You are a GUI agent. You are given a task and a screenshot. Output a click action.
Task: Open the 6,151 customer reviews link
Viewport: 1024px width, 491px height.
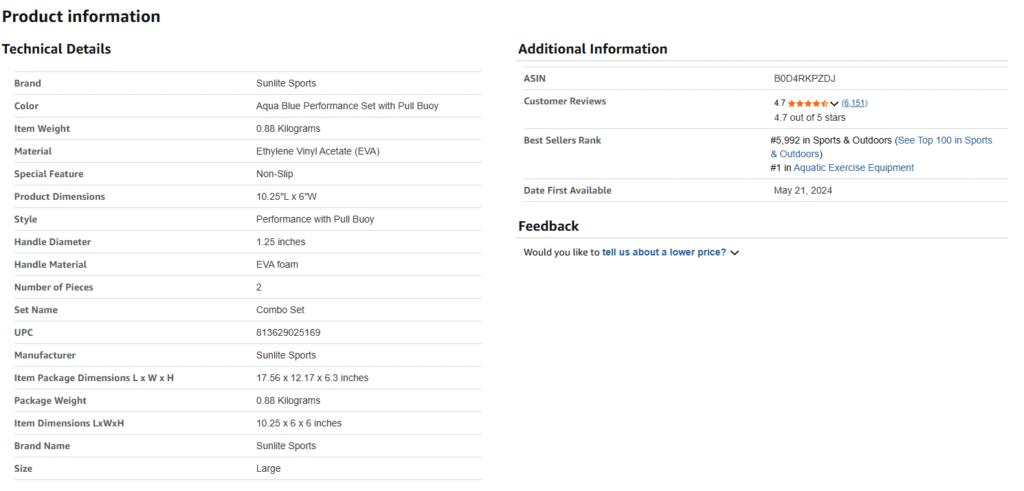click(x=854, y=103)
